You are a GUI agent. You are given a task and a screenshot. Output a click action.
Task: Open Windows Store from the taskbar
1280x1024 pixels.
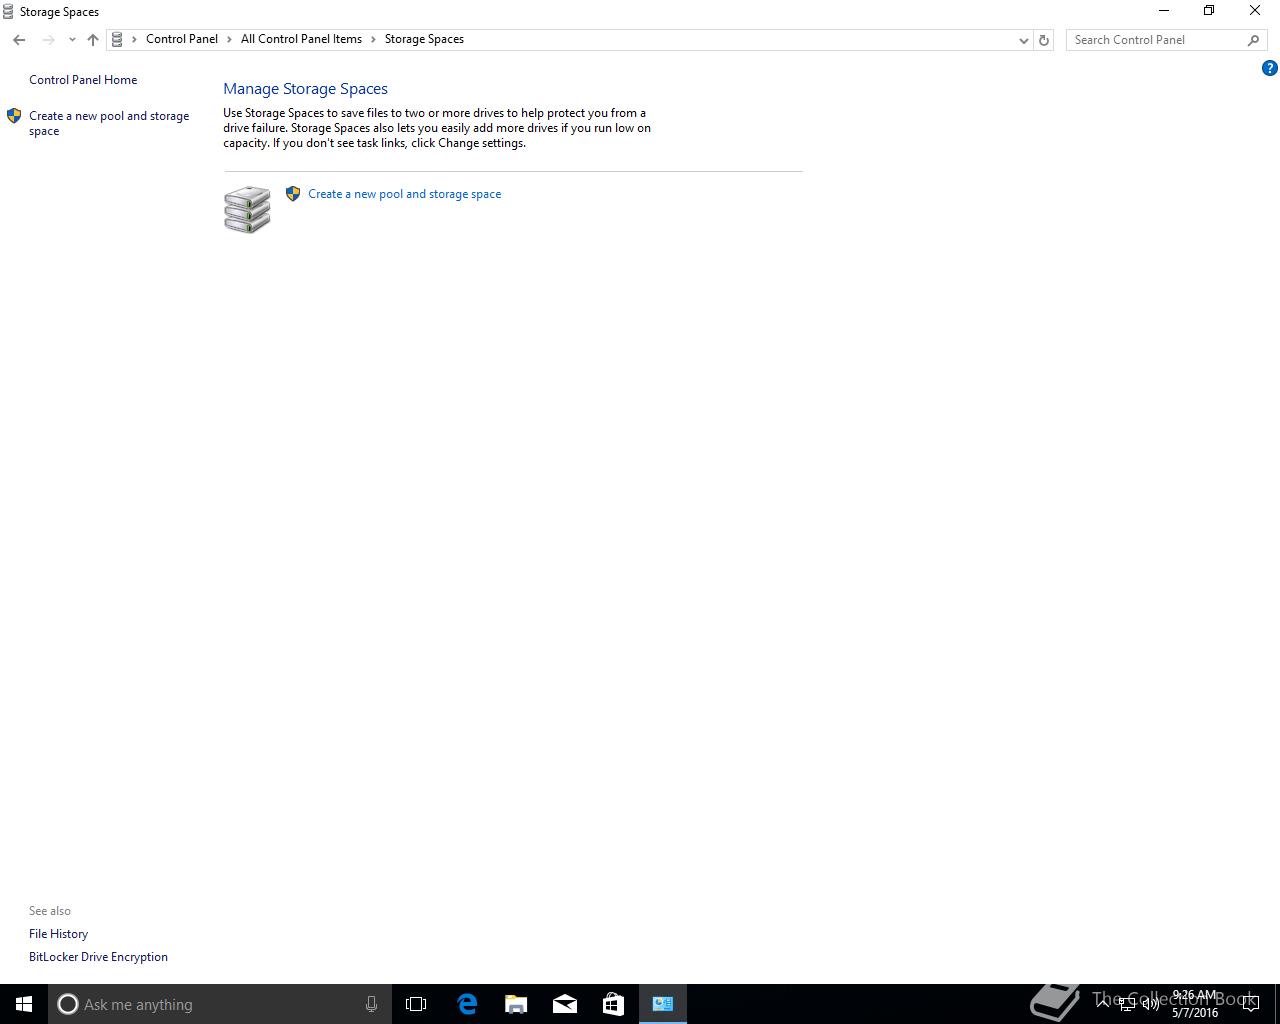coord(613,1004)
